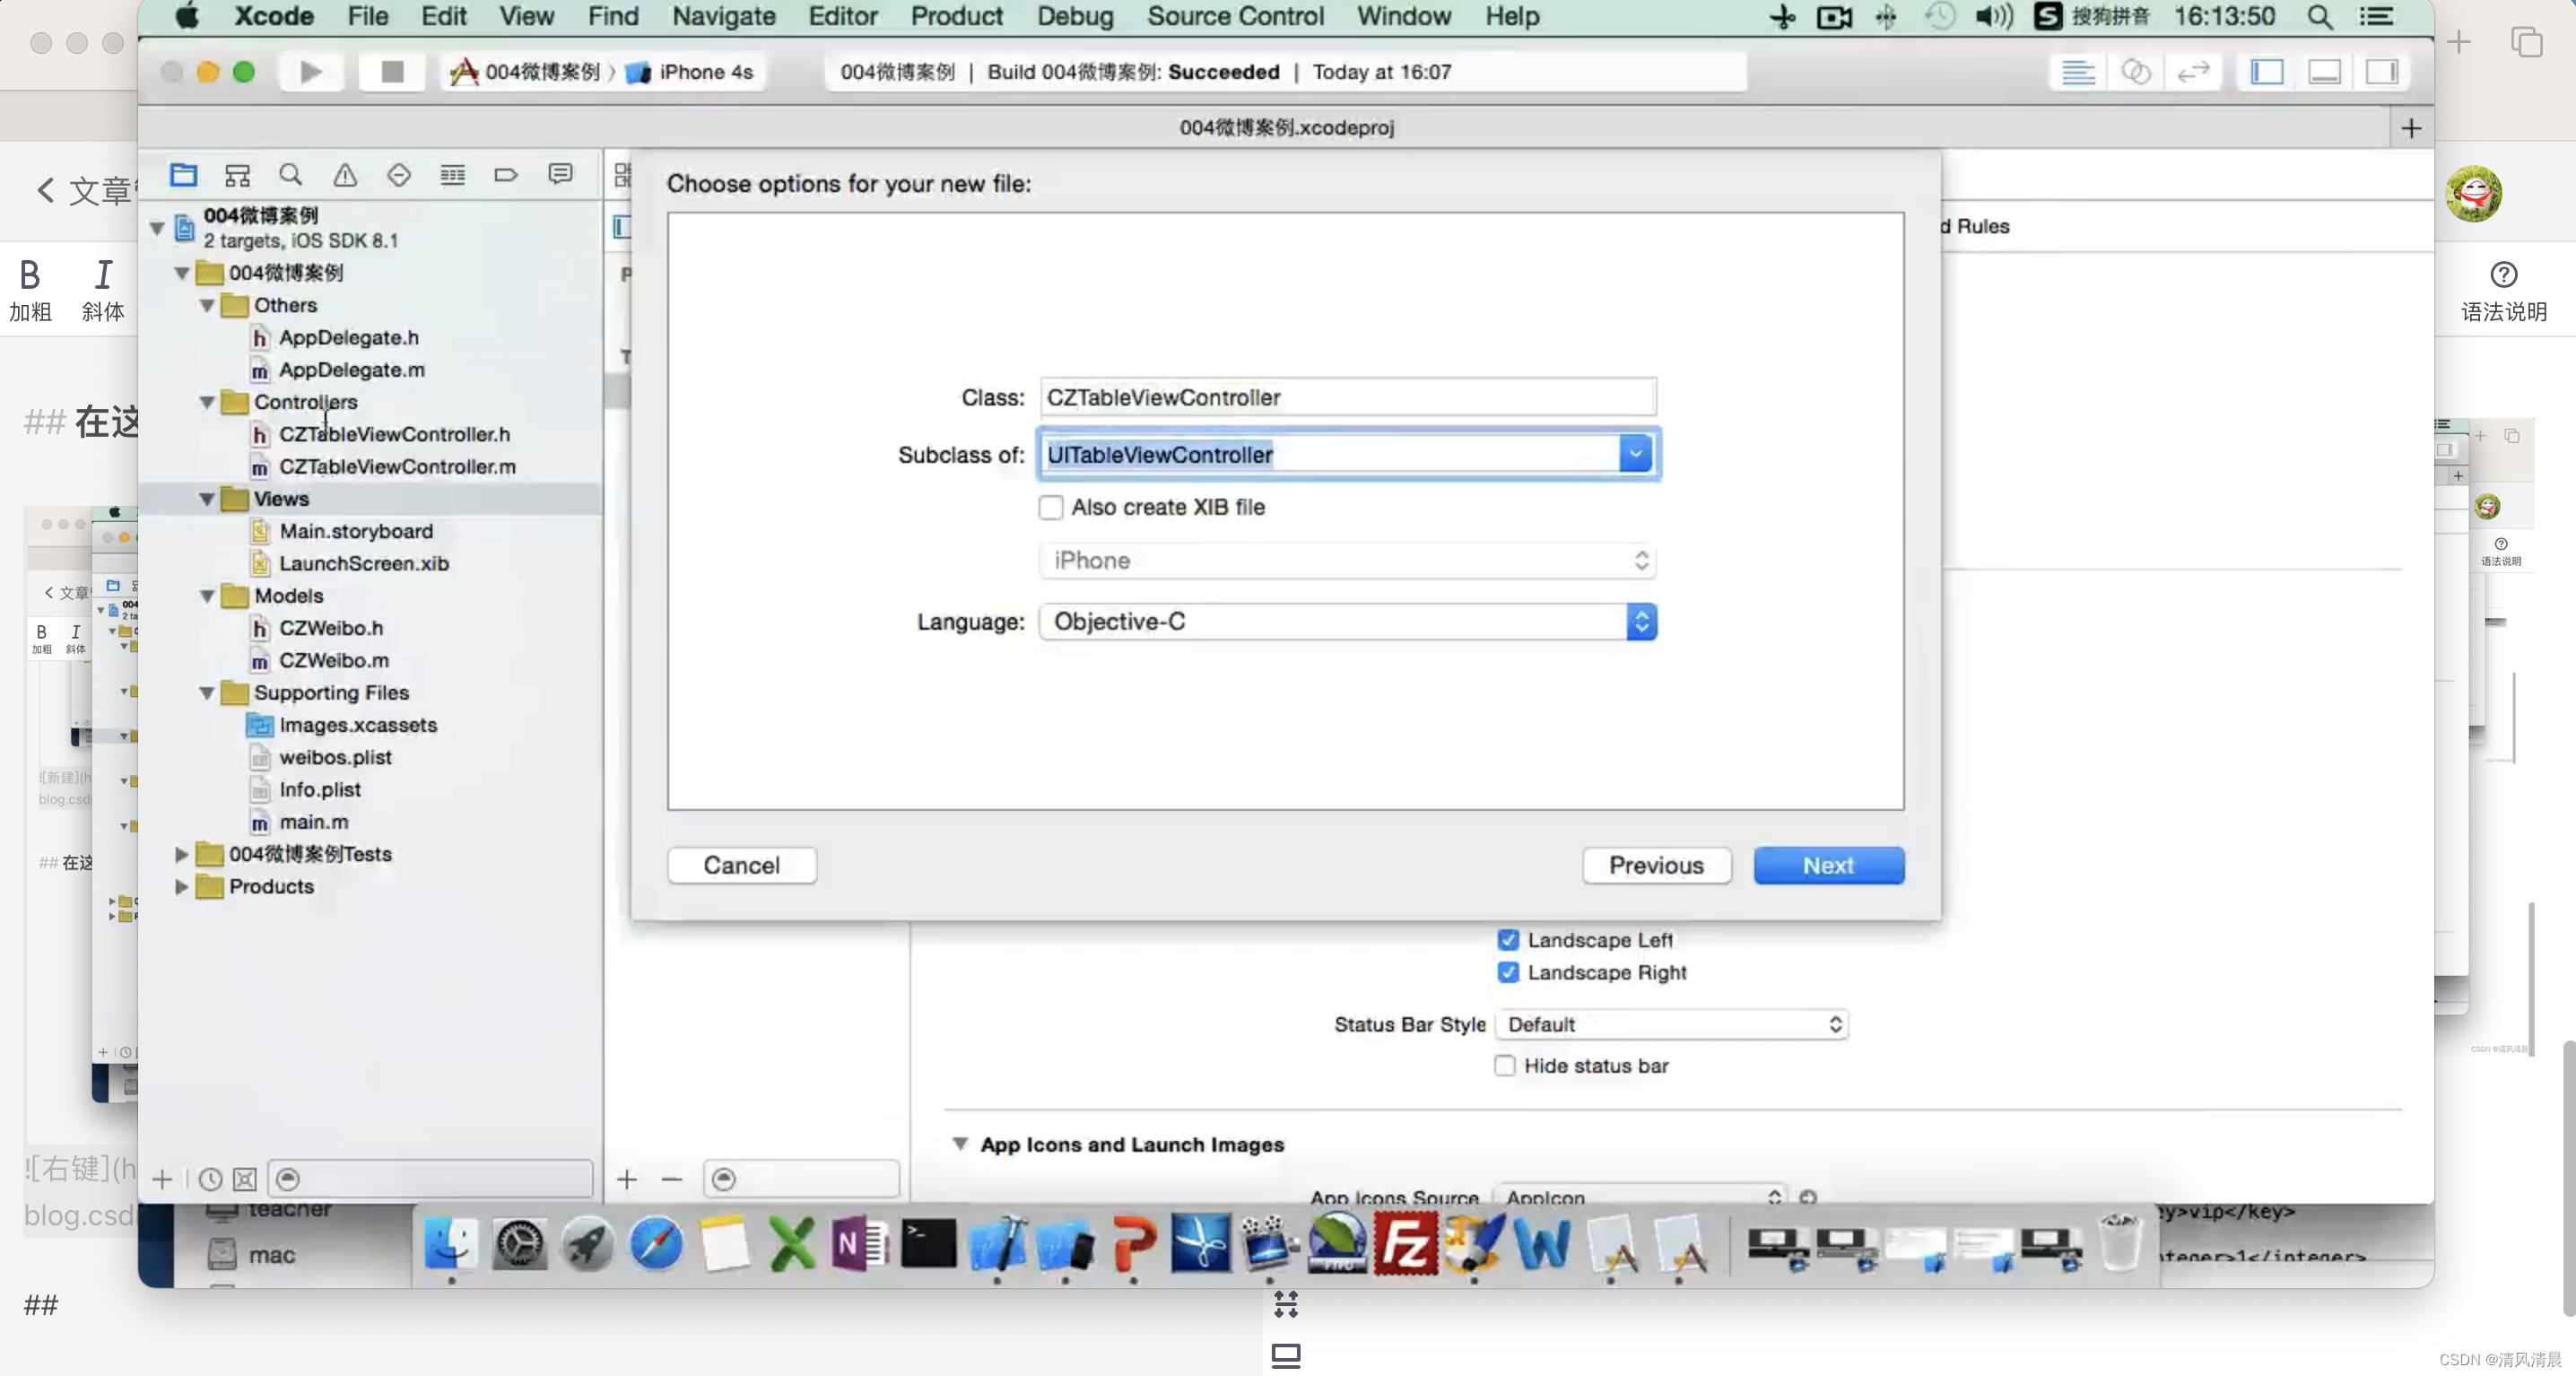Viewport: 2576px width, 1376px height.
Task: Click the Editor menu in menu bar
Action: 841,15
